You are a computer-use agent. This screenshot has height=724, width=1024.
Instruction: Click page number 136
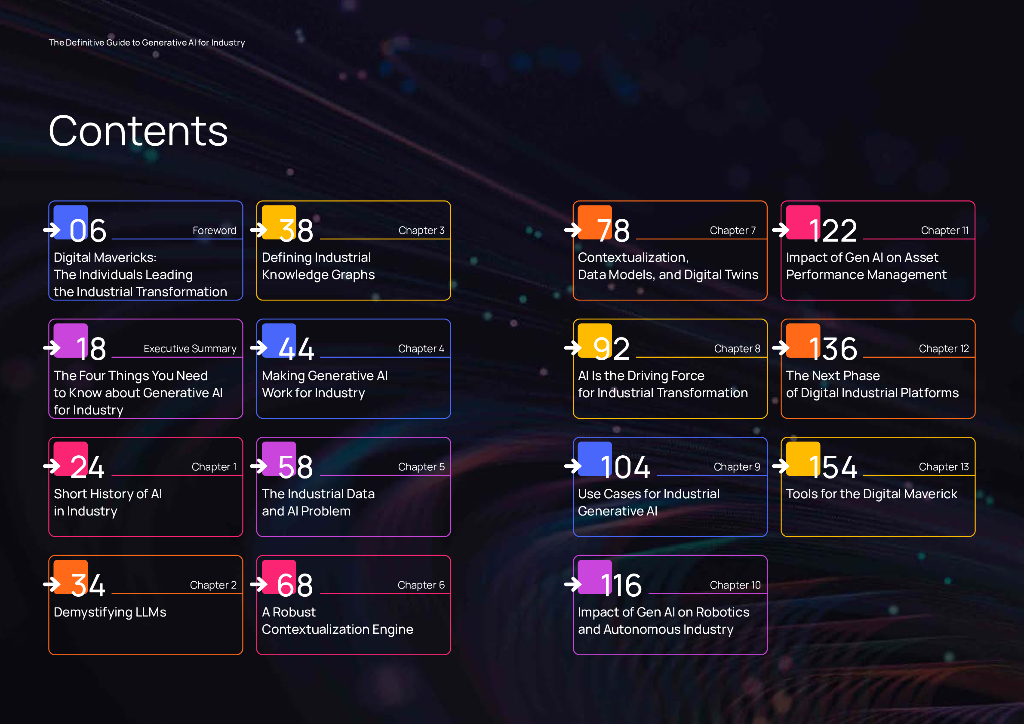pyautogui.click(x=833, y=349)
